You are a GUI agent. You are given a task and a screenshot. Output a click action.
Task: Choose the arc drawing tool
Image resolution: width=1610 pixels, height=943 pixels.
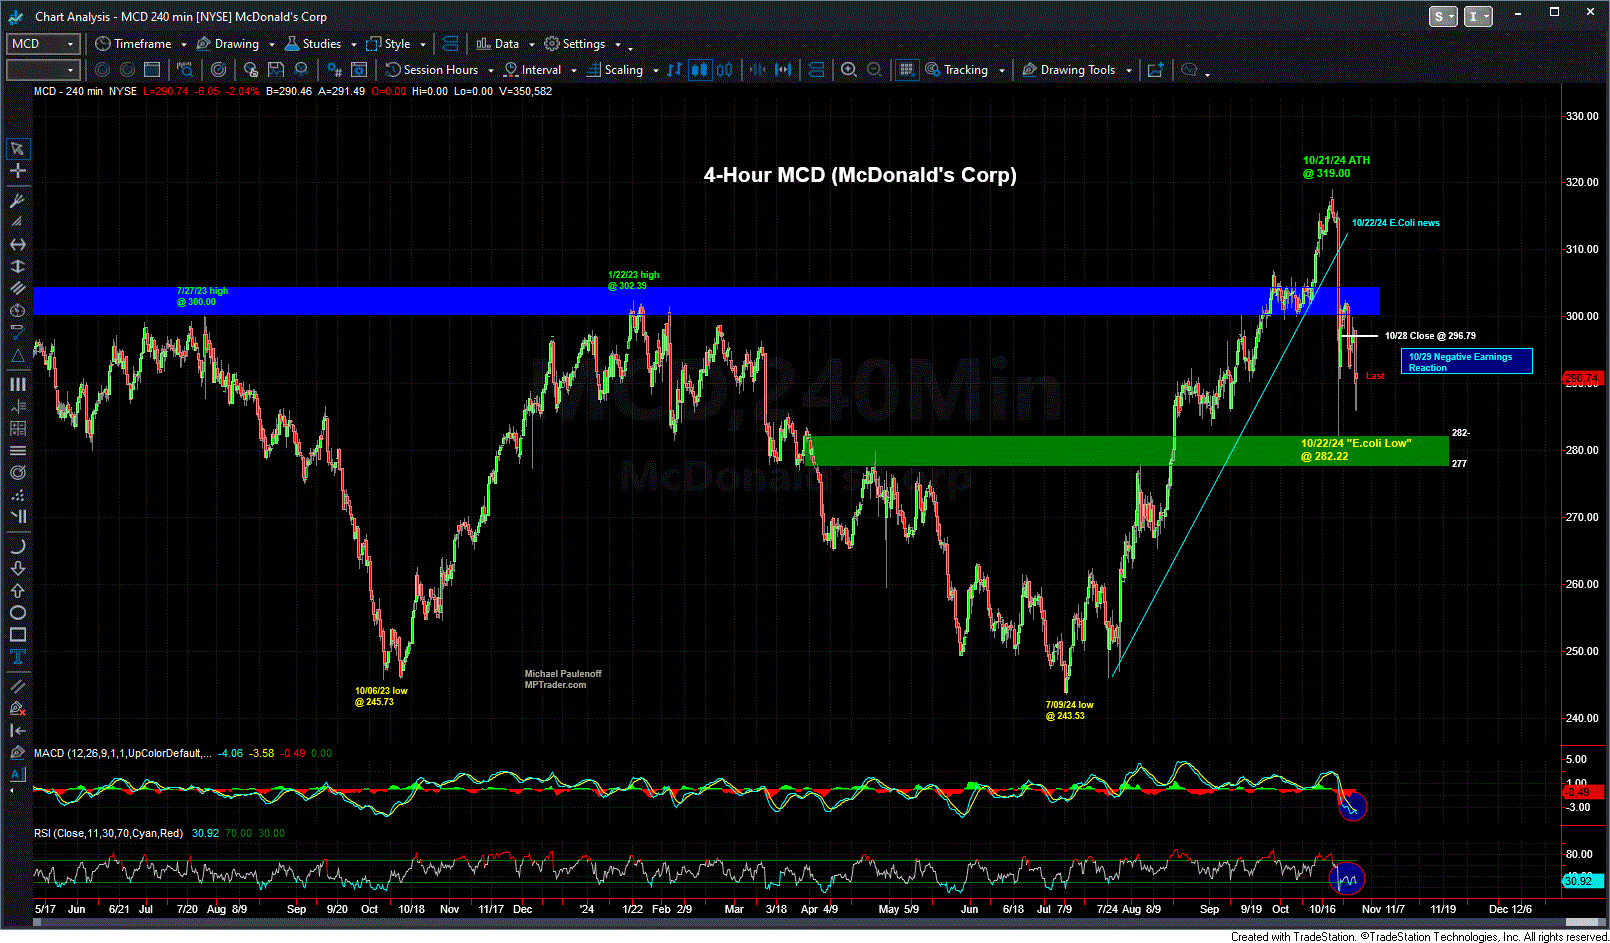coord(17,546)
